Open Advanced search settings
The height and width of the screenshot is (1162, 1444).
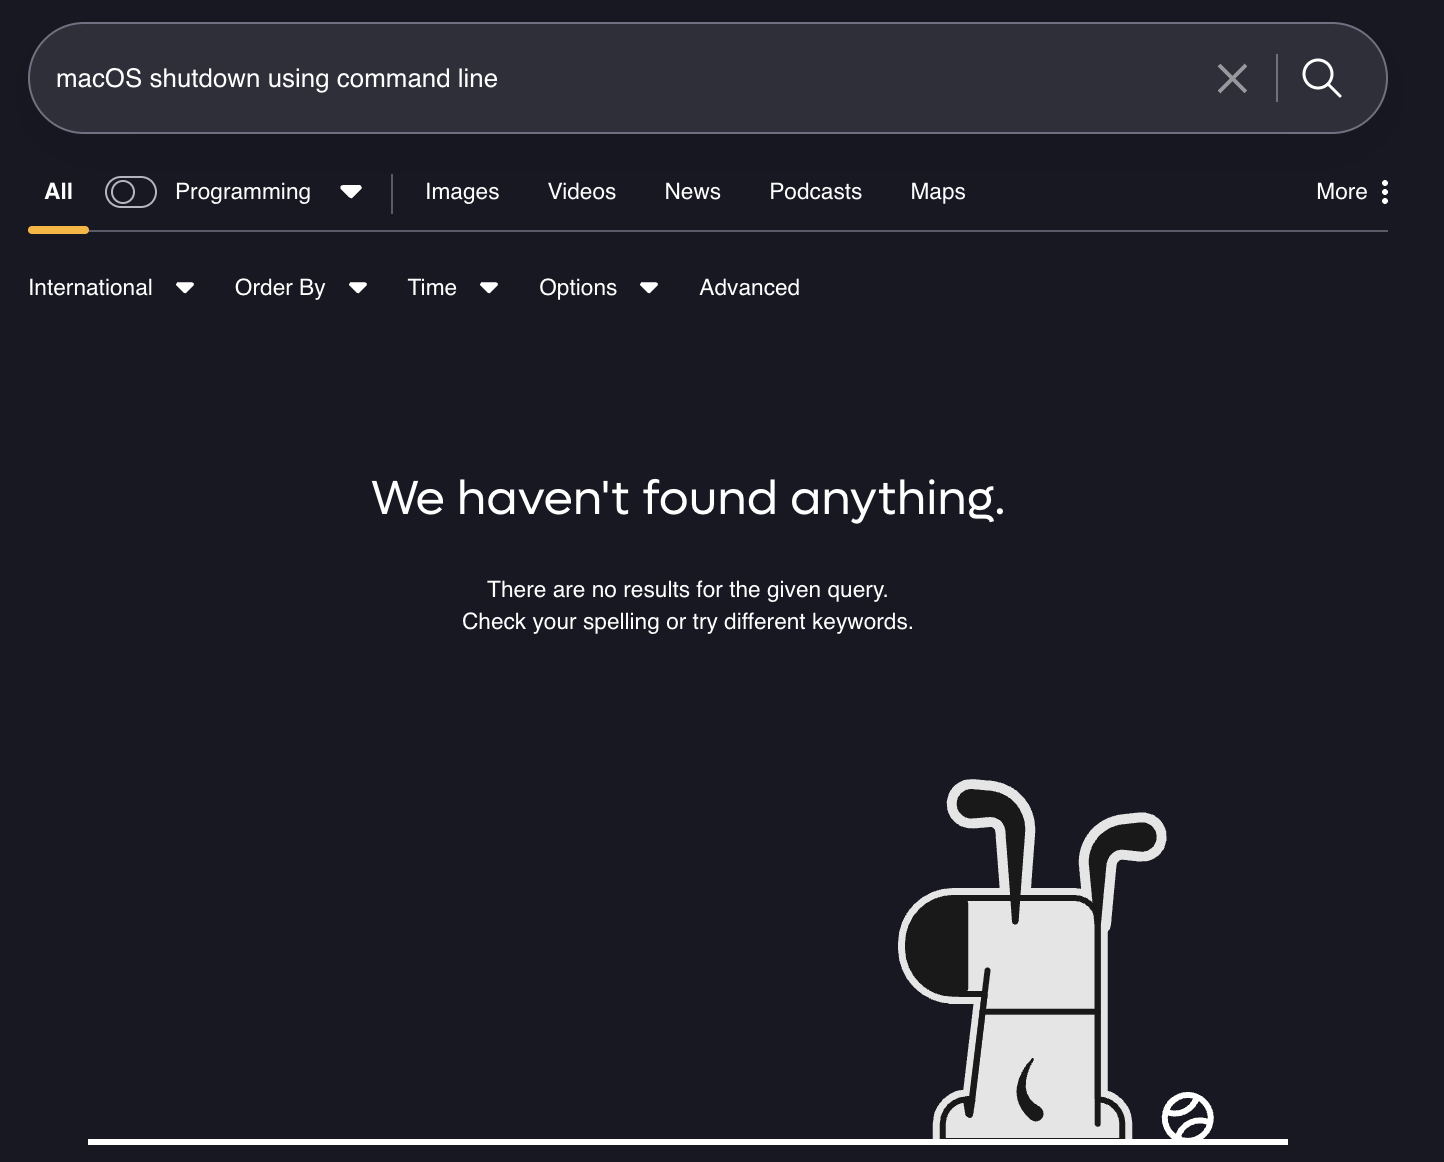pos(749,288)
